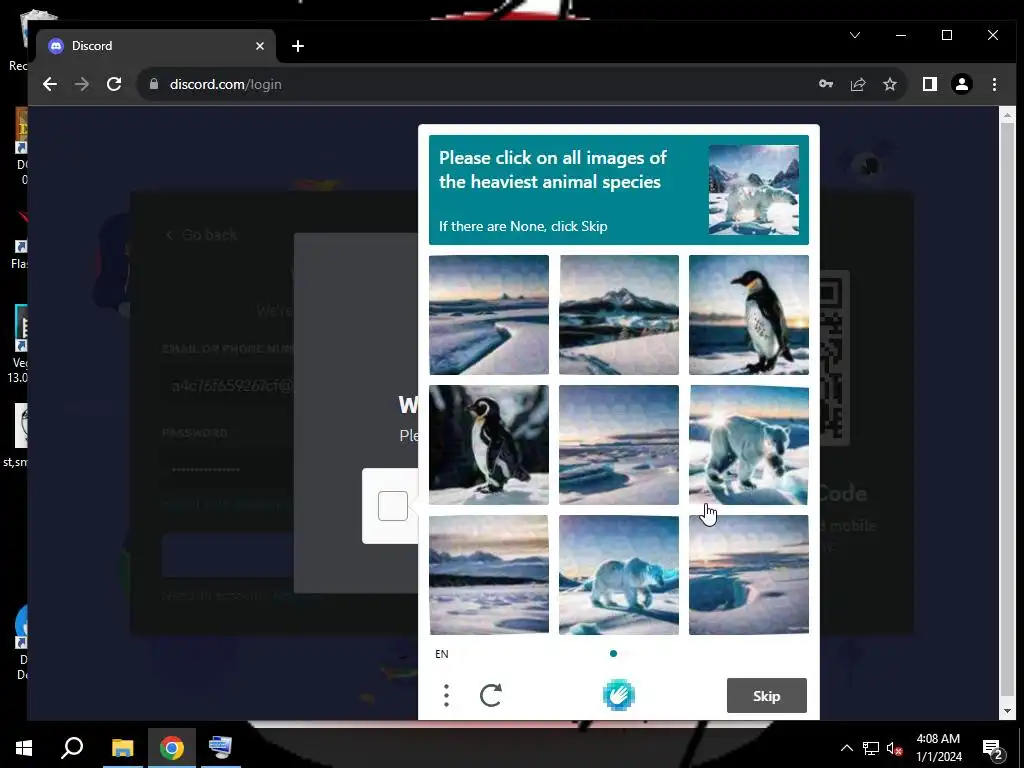Open the saved passwords key icon
This screenshot has height=768, width=1024.
(x=825, y=84)
